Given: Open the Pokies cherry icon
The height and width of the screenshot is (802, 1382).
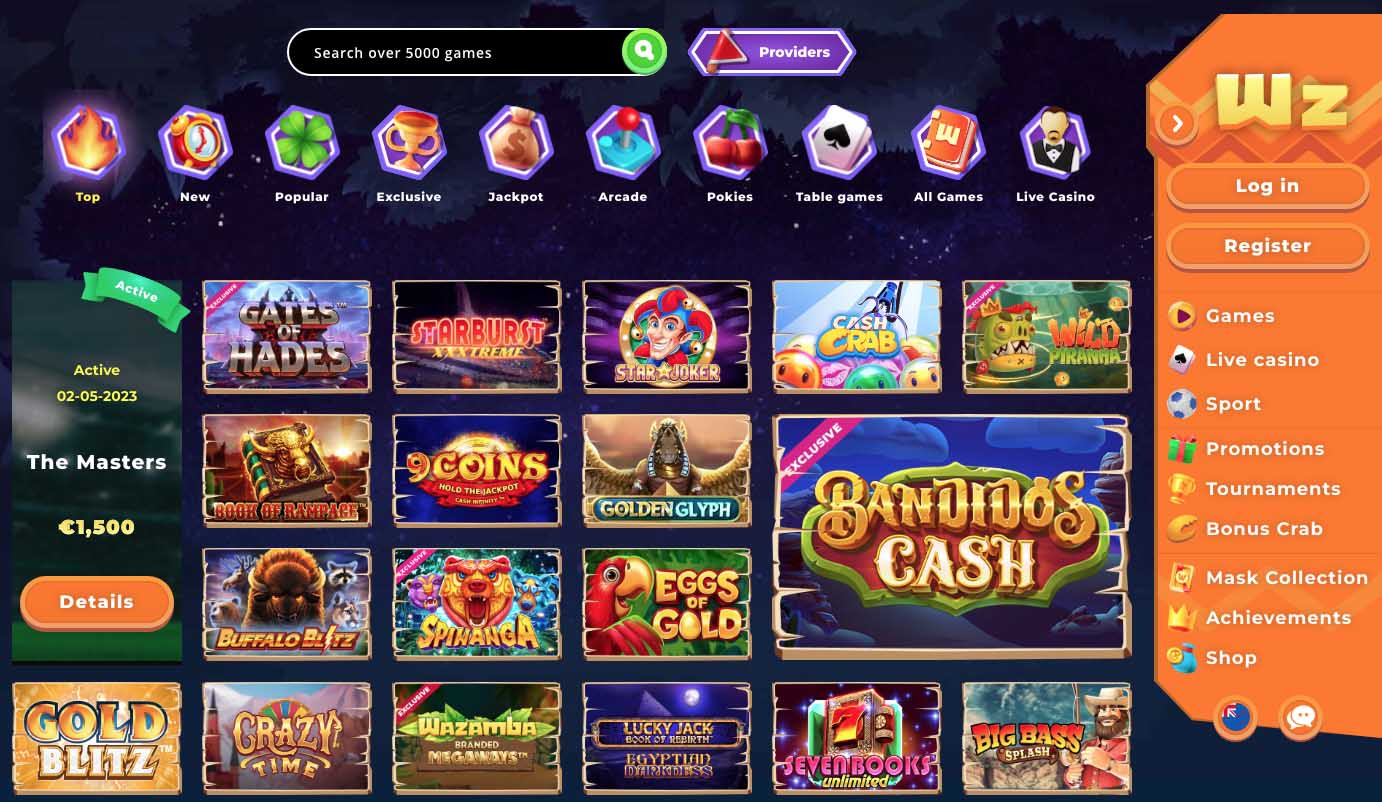Looking at the screenshot, I should click(730, 143).
